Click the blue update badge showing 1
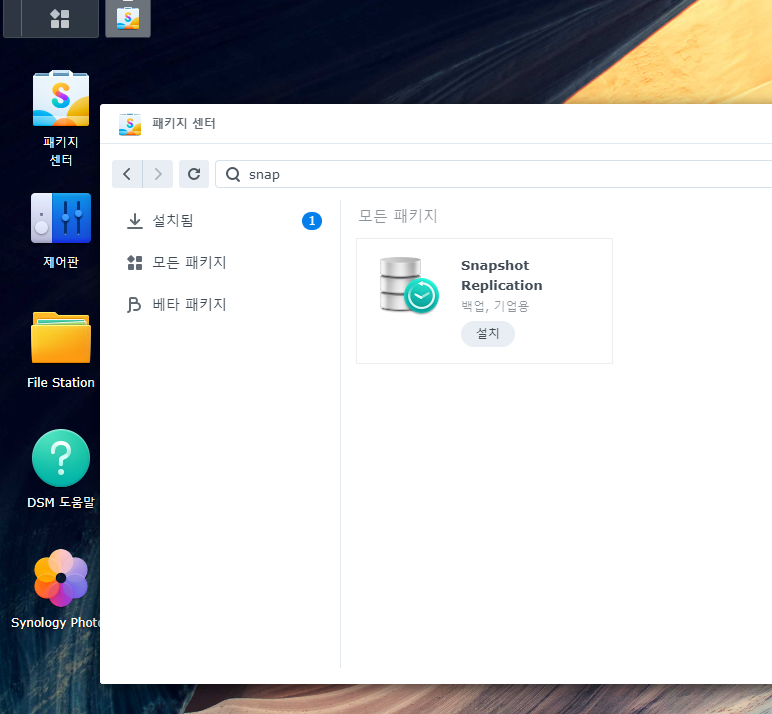The image size is (772, 714). (312, 221)
